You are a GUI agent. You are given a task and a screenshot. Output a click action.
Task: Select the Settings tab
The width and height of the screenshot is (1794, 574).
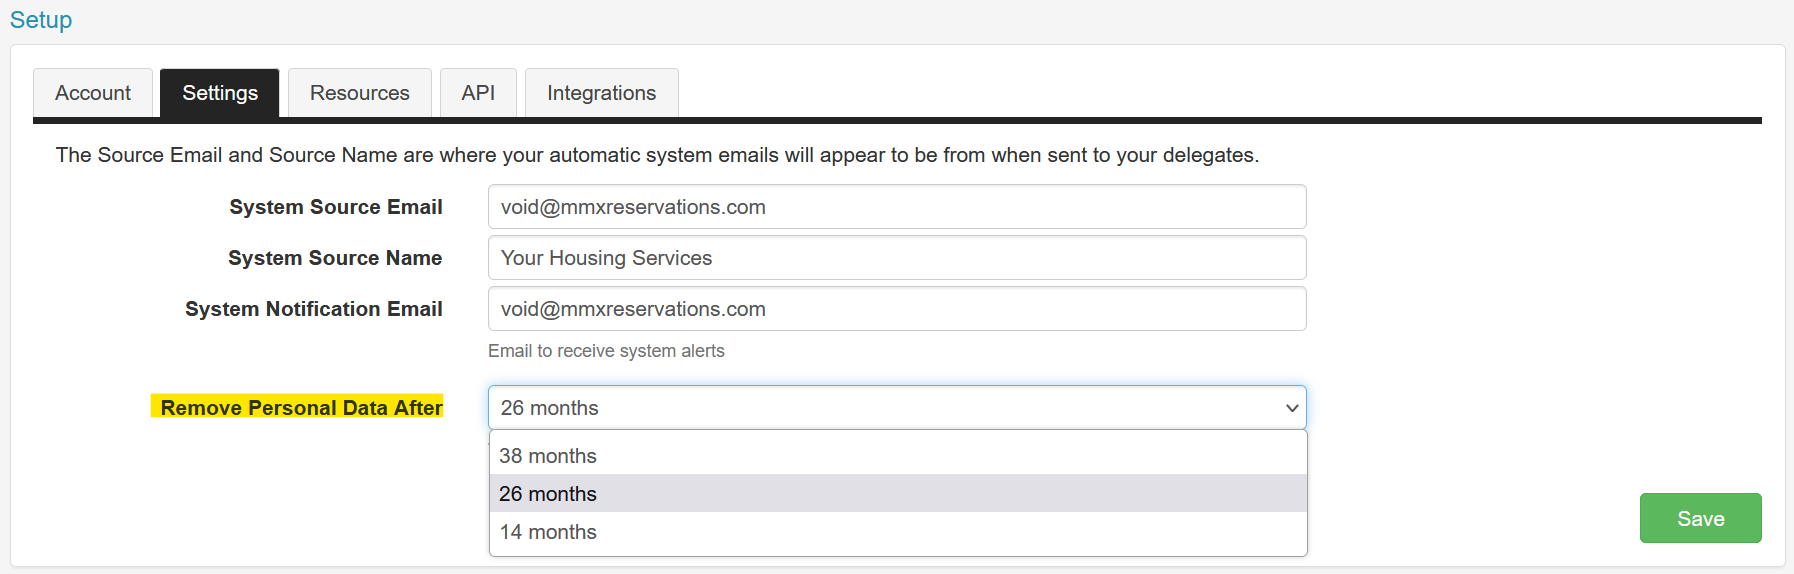(x=220, y=93)
